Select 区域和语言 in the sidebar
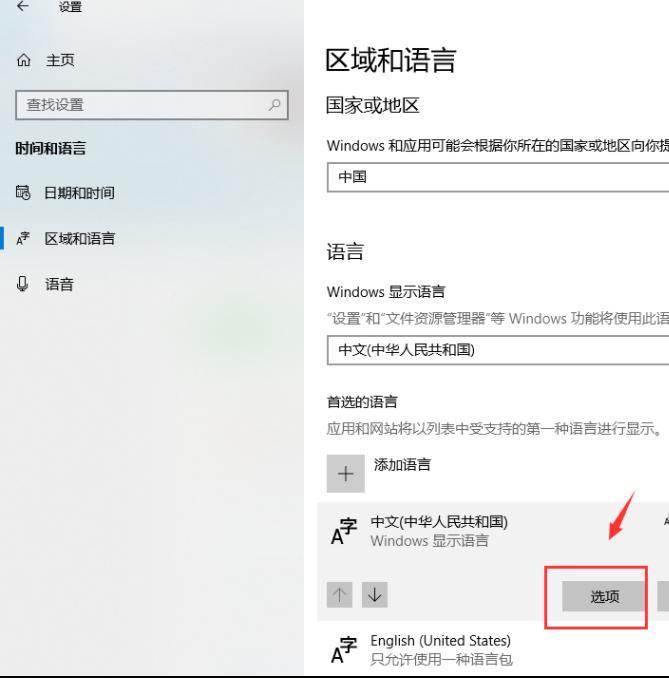The width and height of the screenshot is (669, 678). pos(80,239)
